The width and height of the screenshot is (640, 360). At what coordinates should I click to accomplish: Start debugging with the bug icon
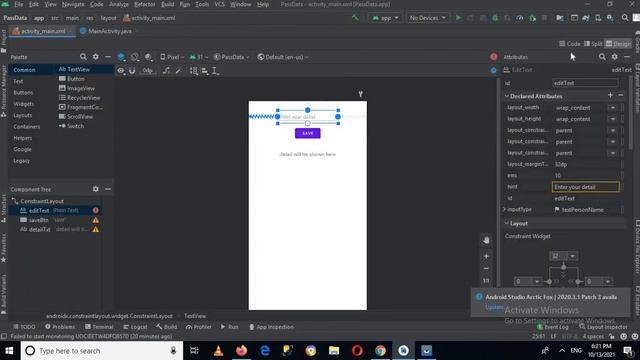[x=495, y=18]
